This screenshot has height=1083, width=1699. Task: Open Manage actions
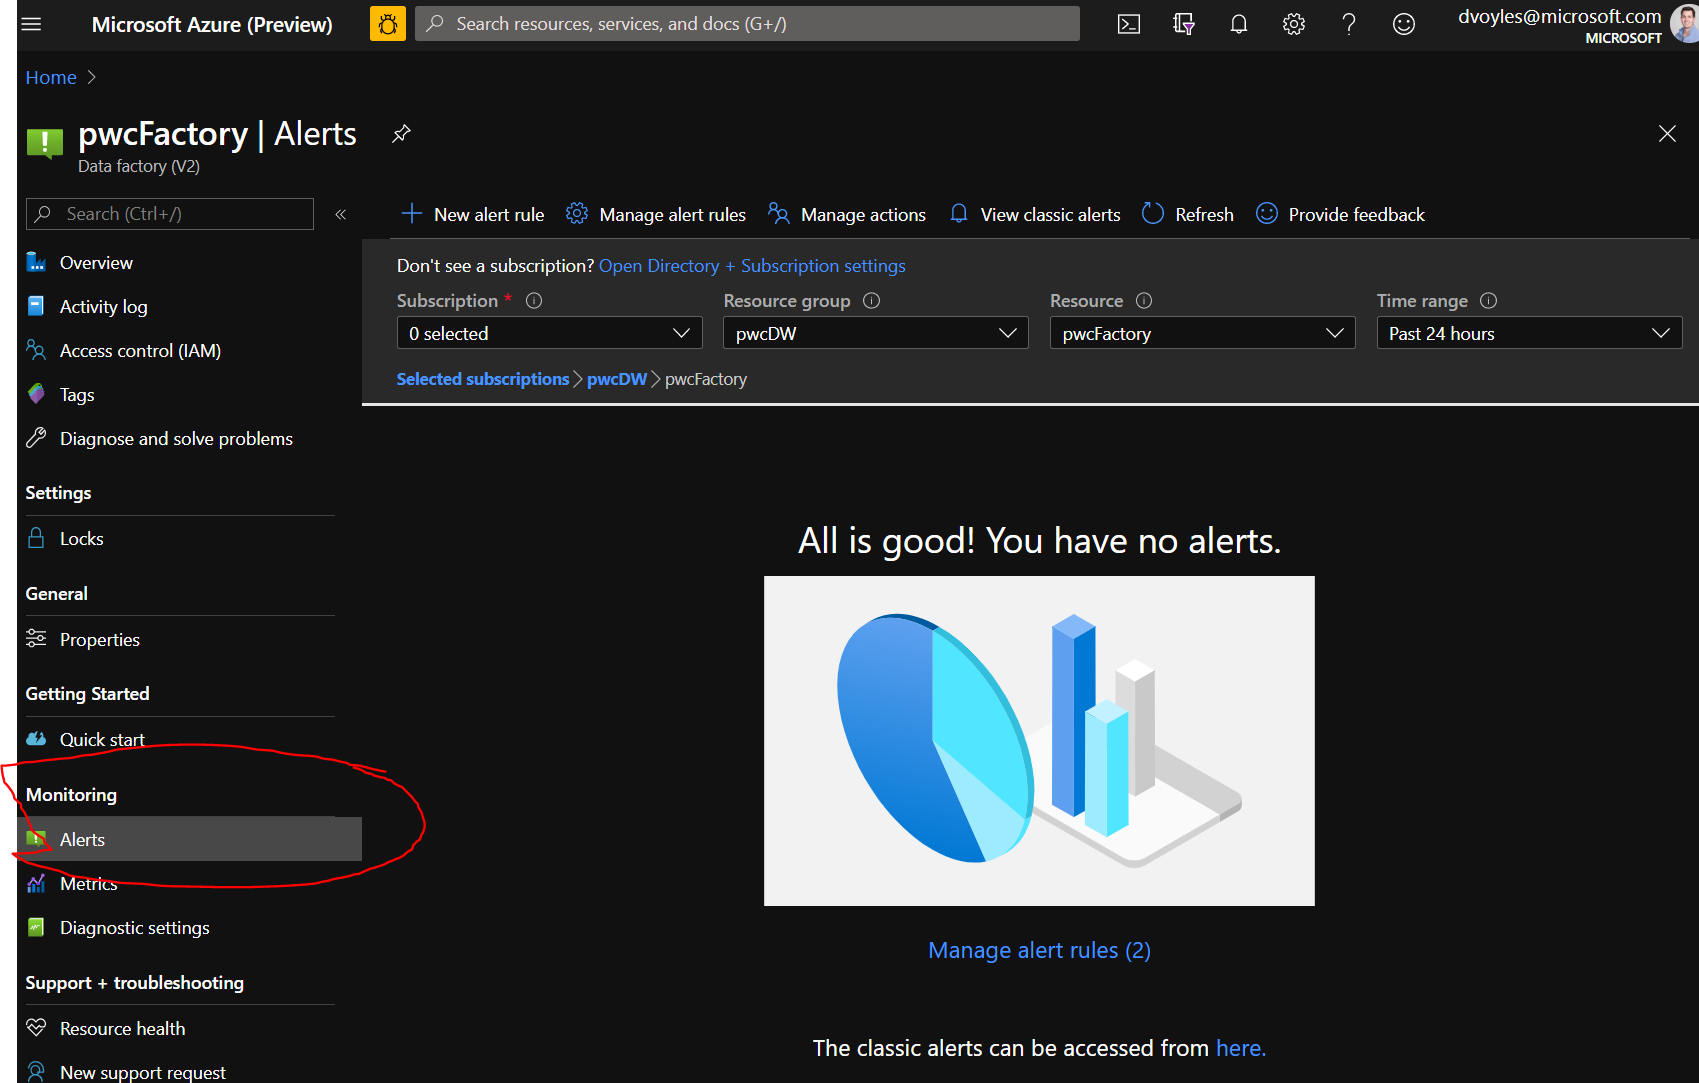[x=847, y=214]
